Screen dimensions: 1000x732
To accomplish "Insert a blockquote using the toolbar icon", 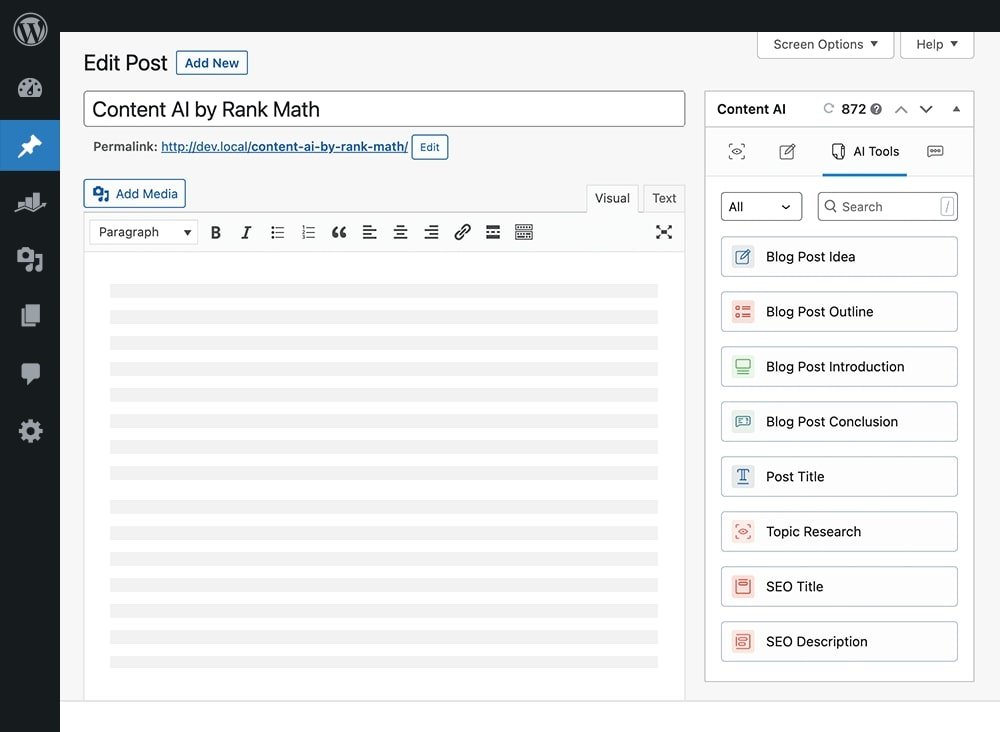I will 338,232.
